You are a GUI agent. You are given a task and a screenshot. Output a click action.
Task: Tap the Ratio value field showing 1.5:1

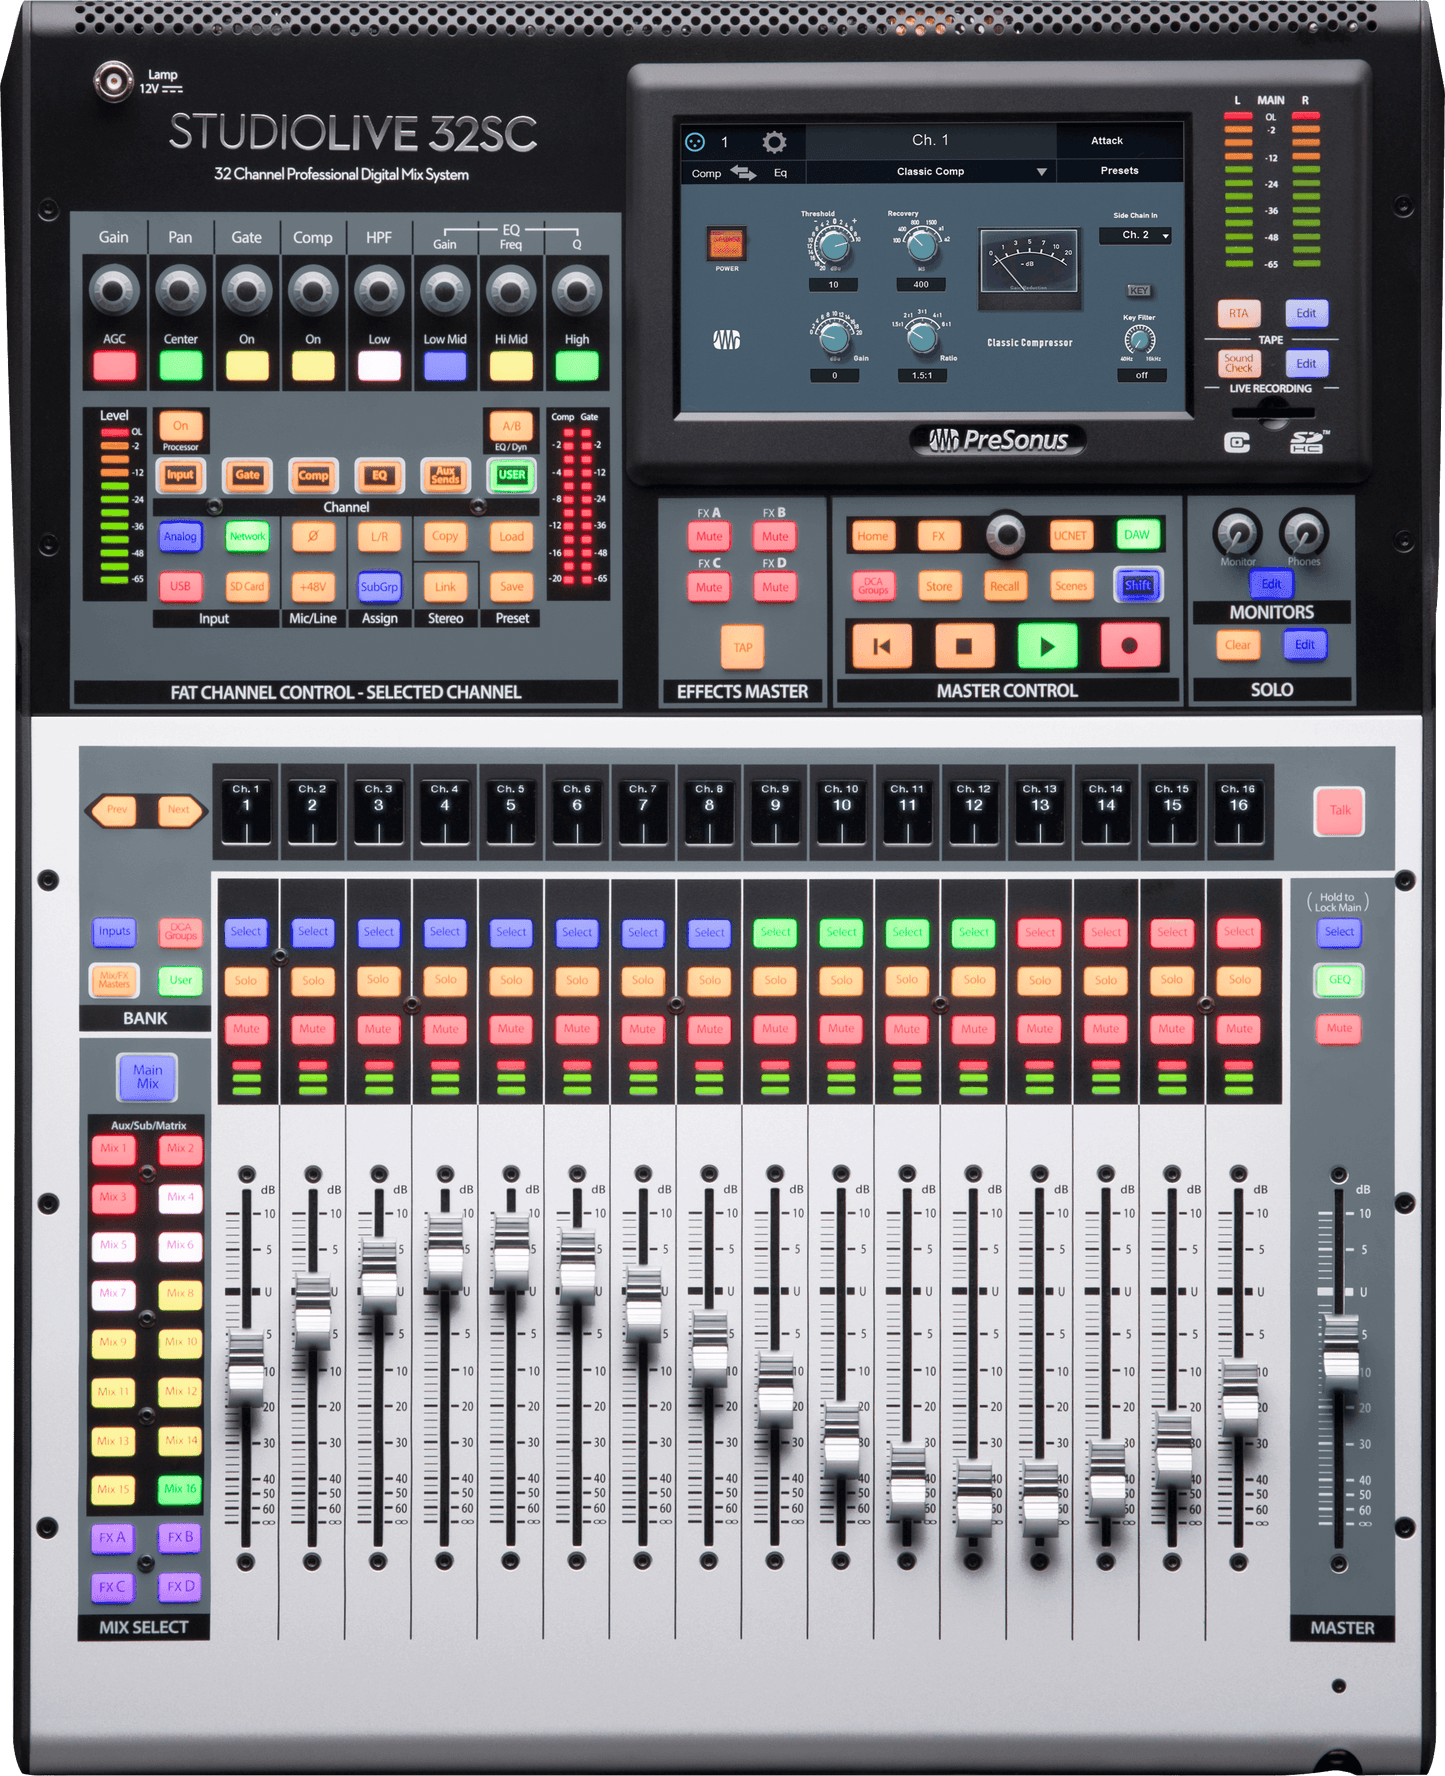click(921, 376)
